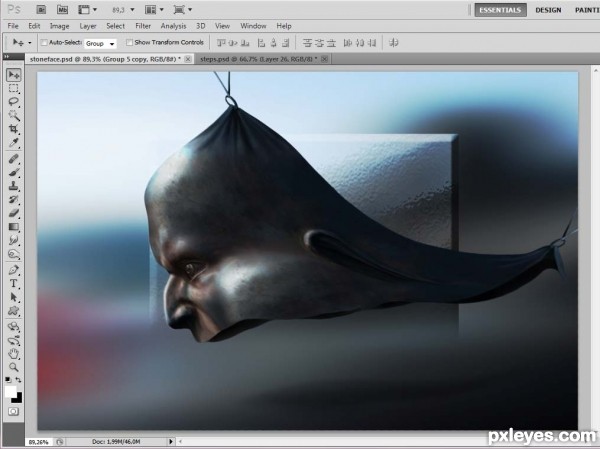Click Distribute Horizontal Centers icon
This screenshot has height=449, width=600.
coord(360,42)
